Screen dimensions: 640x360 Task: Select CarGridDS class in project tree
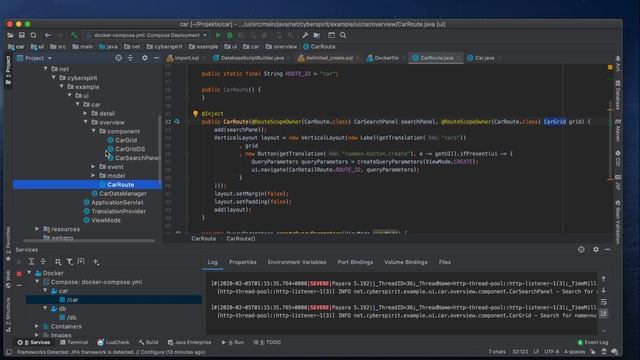(x=126, y=149)
